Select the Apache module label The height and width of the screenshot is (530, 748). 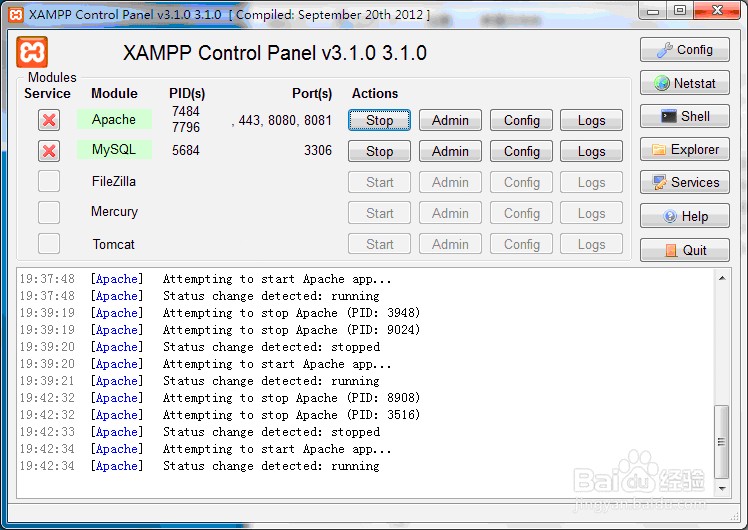[x=114, y=119]
